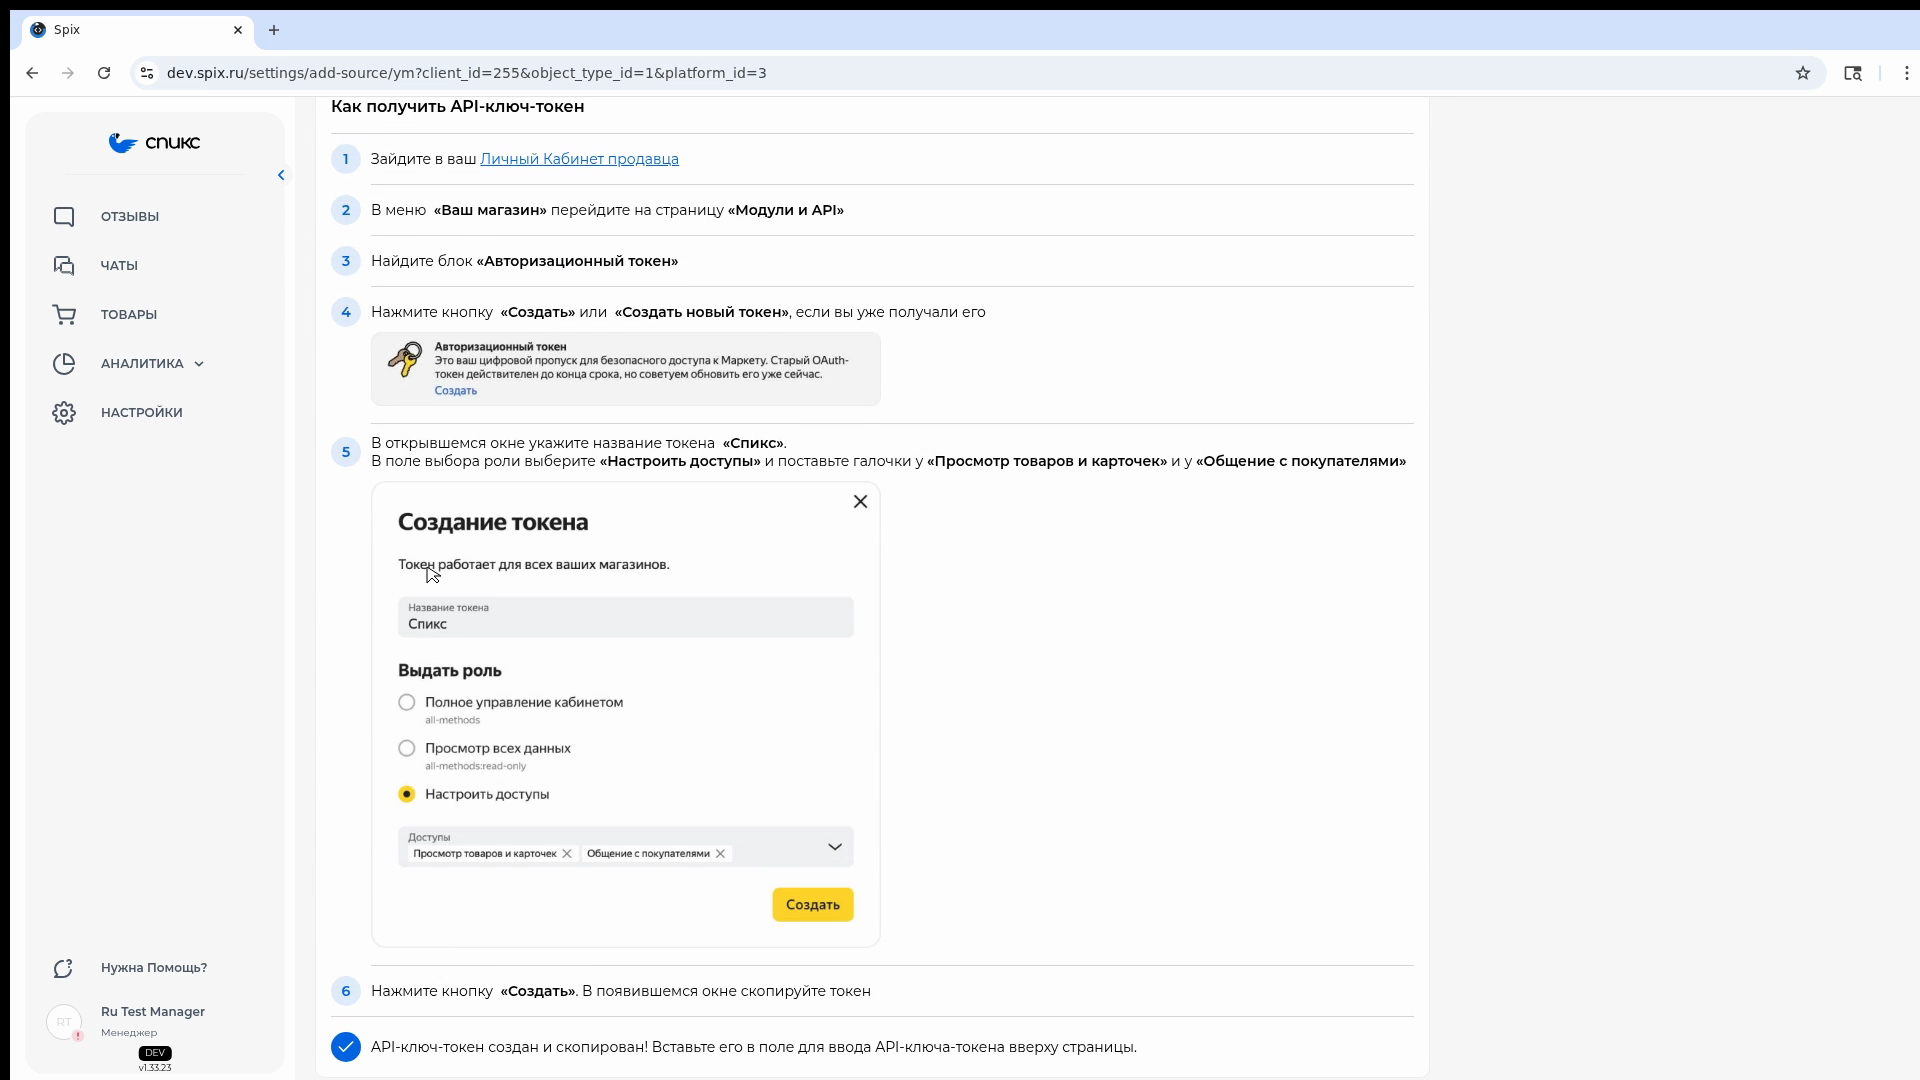Viewport: 1920px width, 1080px height.
Task: Reload the current page
Action: 104,73
